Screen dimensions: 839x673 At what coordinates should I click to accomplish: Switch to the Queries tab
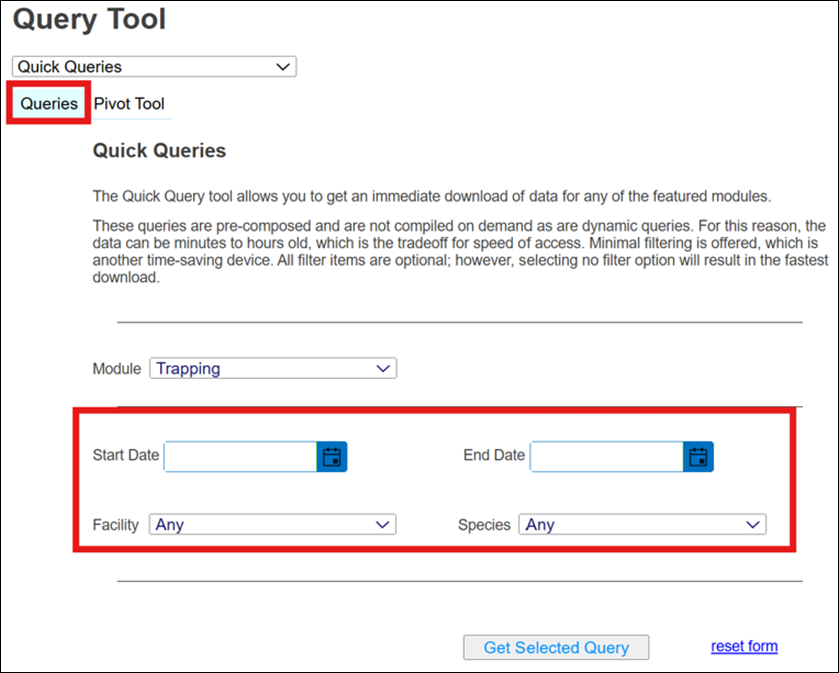[x=49, y=104]
